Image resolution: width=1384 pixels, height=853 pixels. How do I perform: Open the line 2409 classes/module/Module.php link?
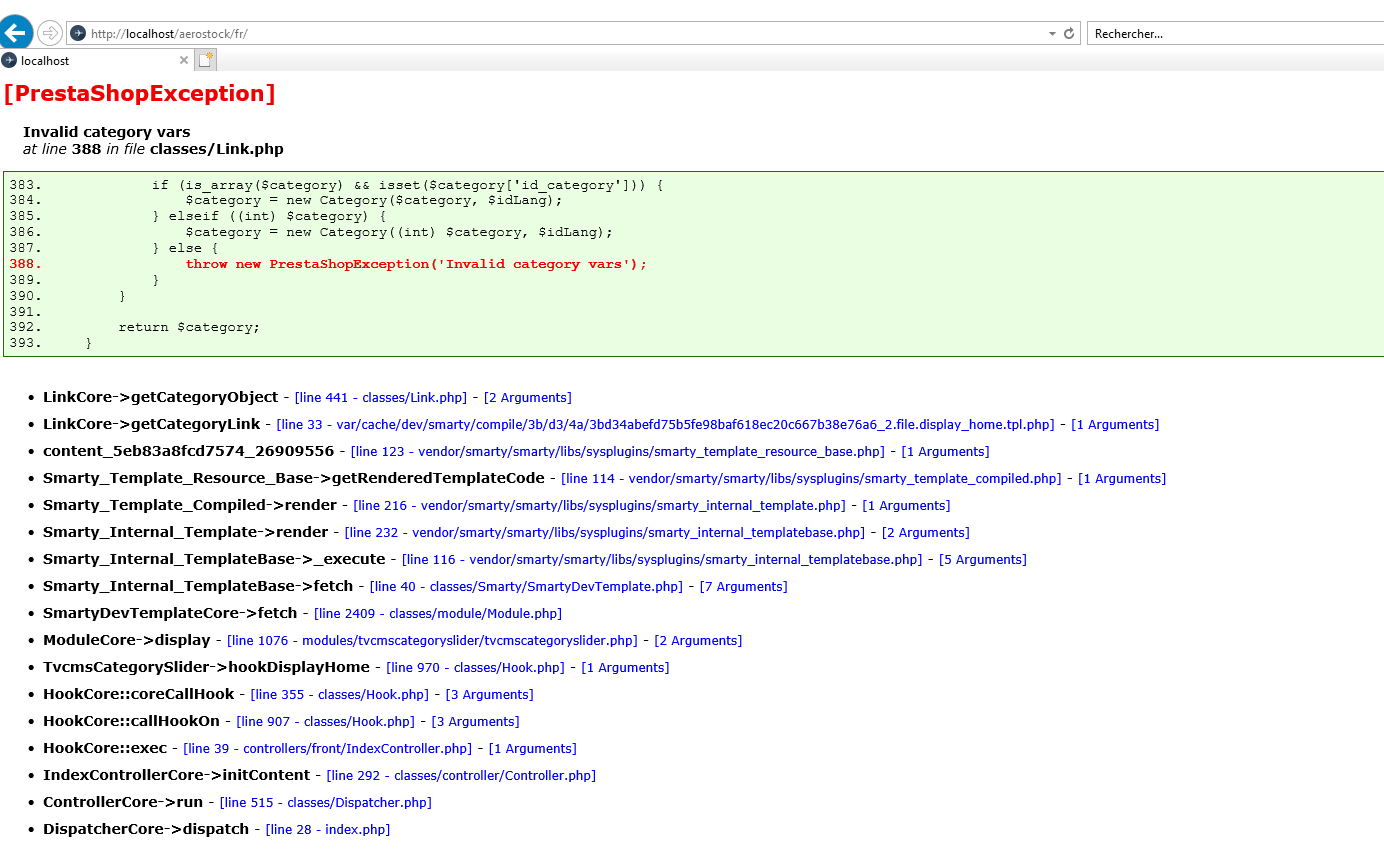[x=438, y=614]
